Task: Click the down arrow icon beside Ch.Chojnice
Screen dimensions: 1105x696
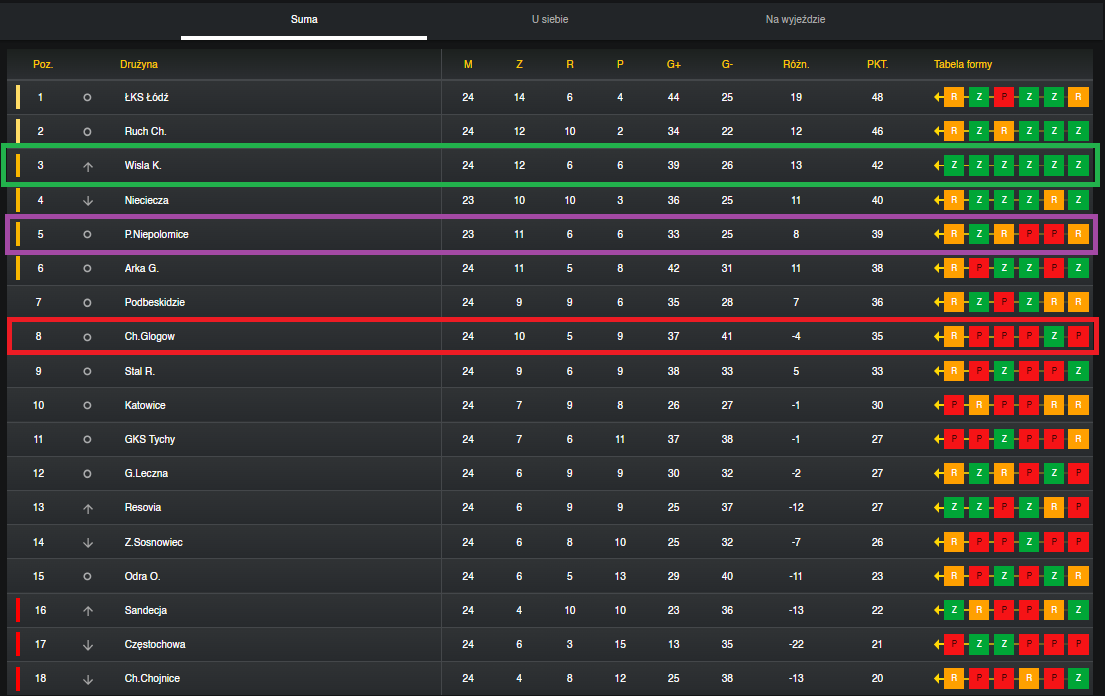Action: 88,680
